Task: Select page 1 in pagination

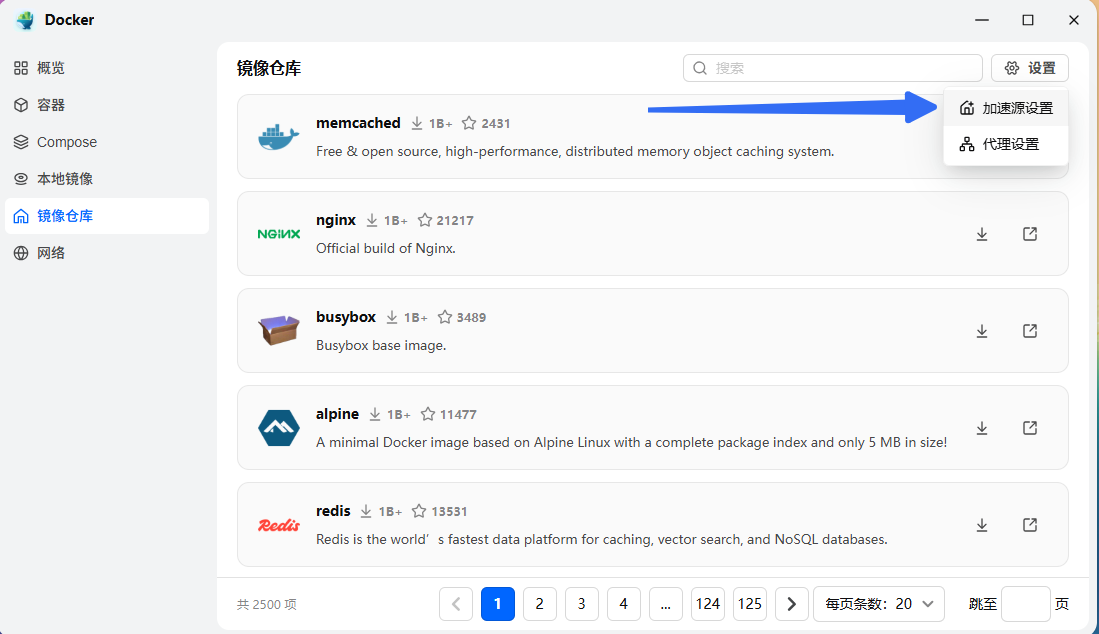Action: click(498, 604)
